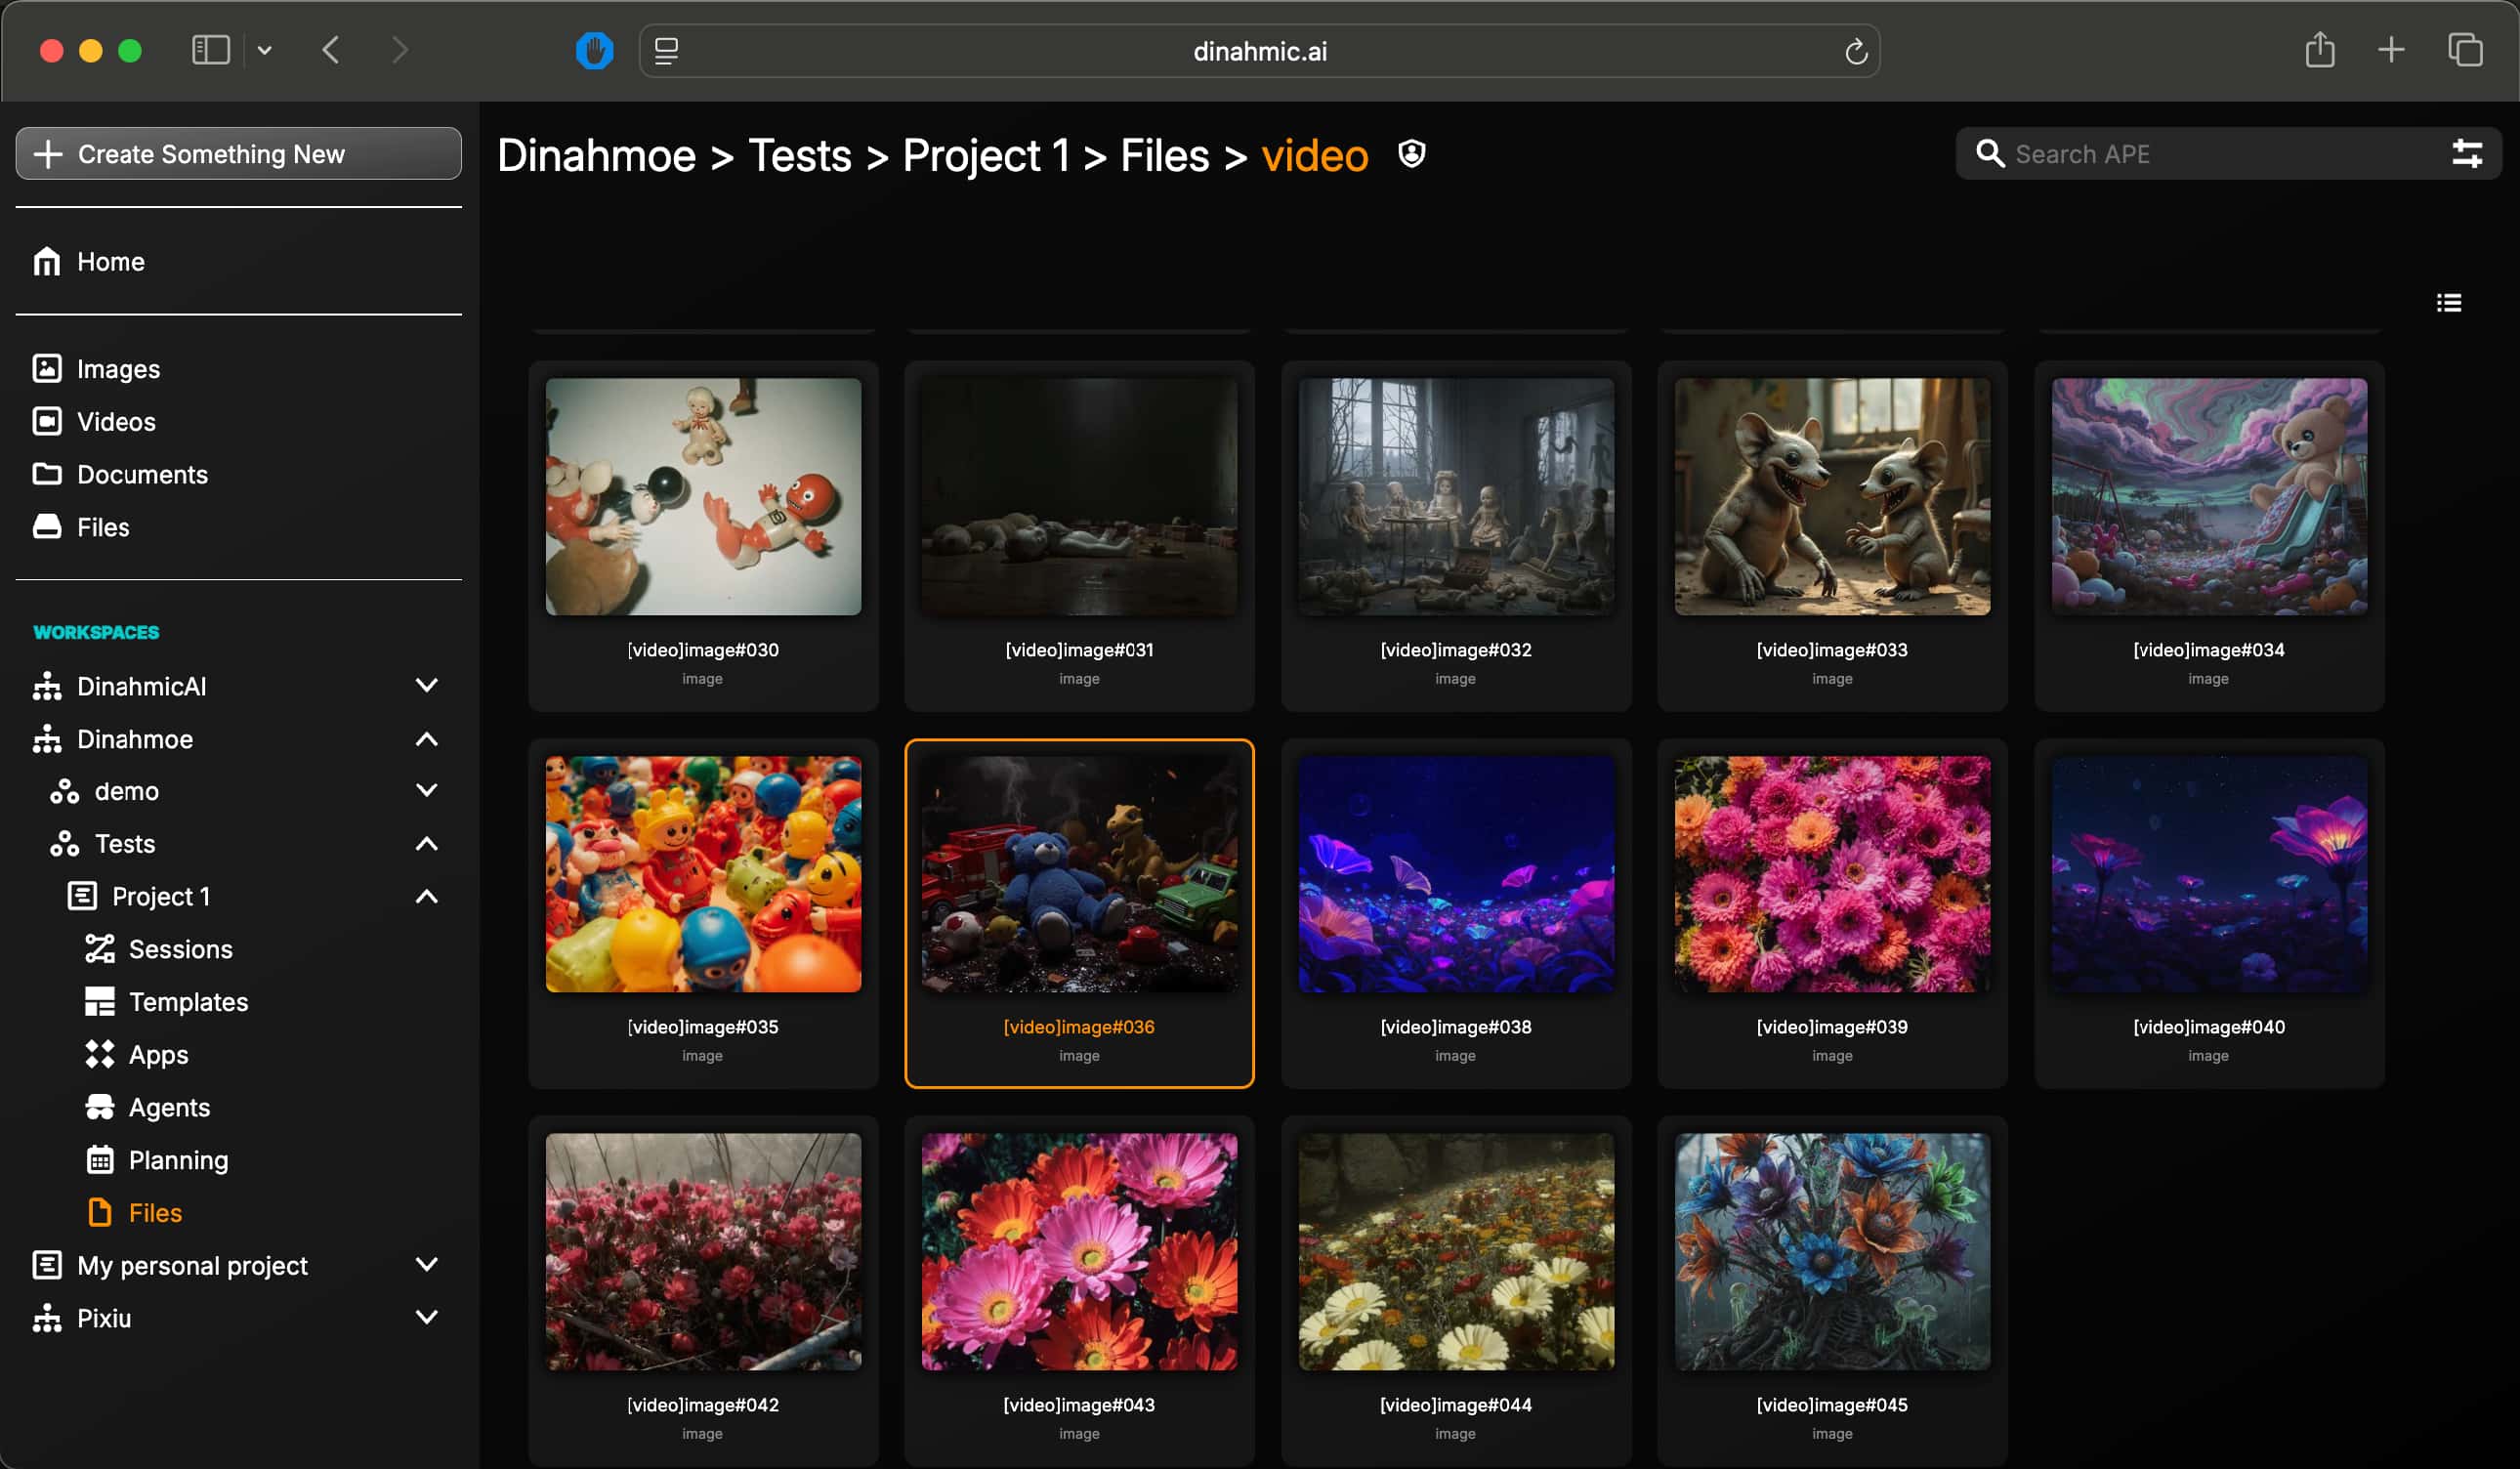This screenshot has width=2520, height=1469.
Task: Open Sessions in Project 1
Action: point(180,948)
